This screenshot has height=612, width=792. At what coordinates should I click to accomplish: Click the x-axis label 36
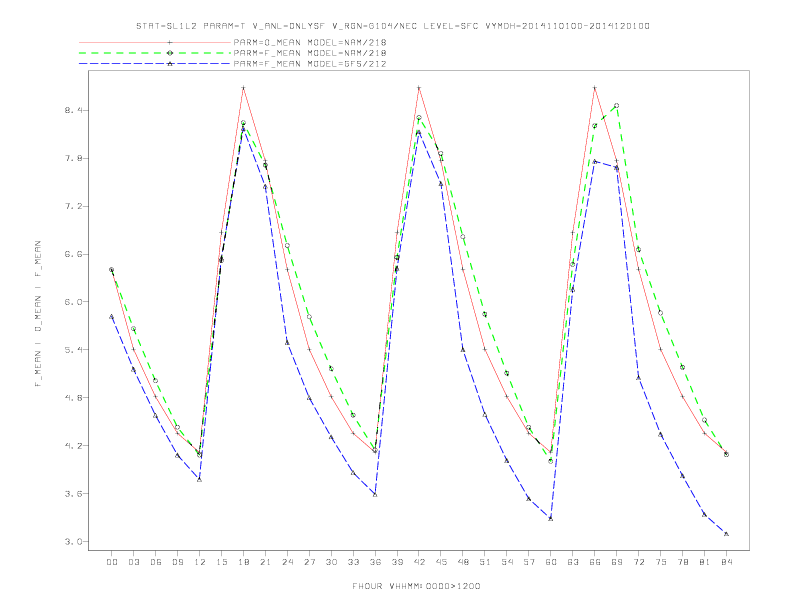[x=375, y=562]
